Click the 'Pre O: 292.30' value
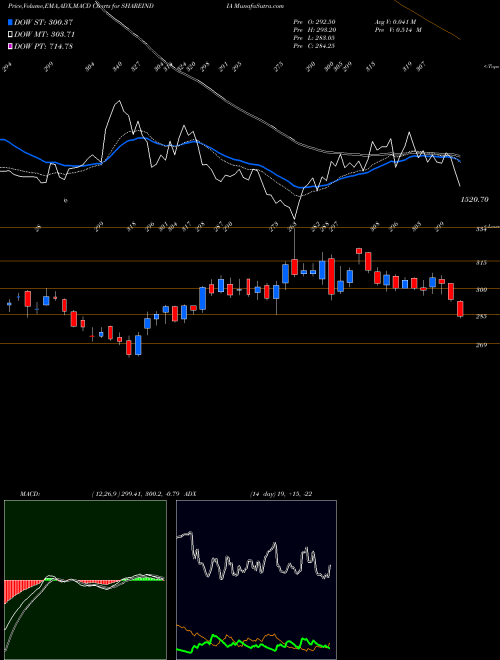The width and height of the screenshot is (500, 660). point(314,22)
